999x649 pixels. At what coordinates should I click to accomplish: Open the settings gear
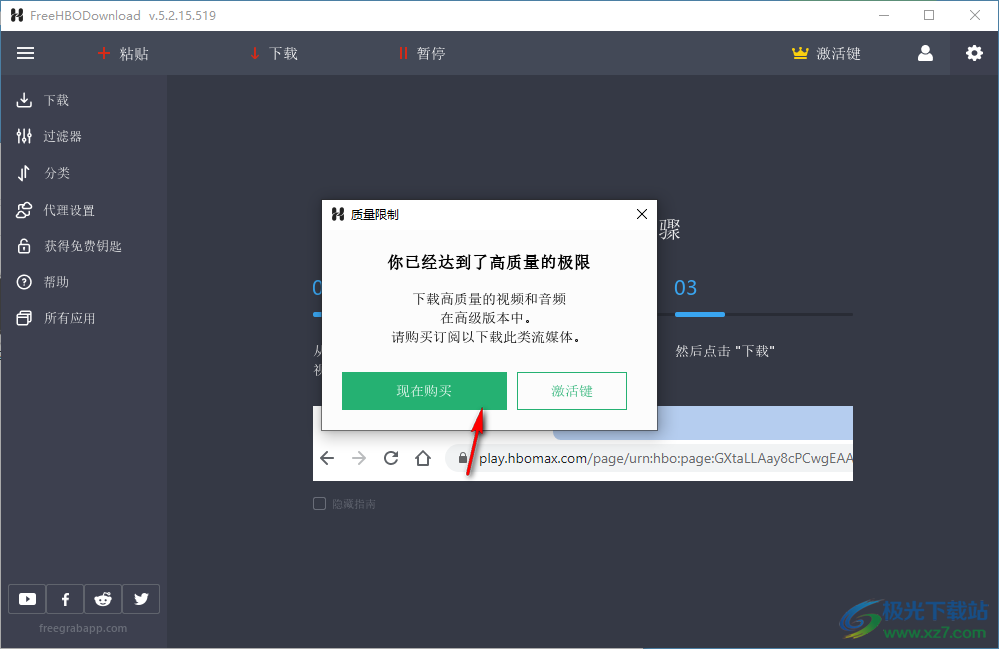point(974,53)
